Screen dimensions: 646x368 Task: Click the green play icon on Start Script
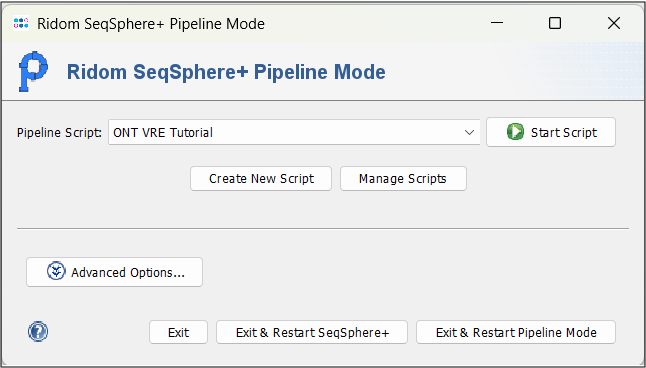pyautogui.click(x=515, y=132)
